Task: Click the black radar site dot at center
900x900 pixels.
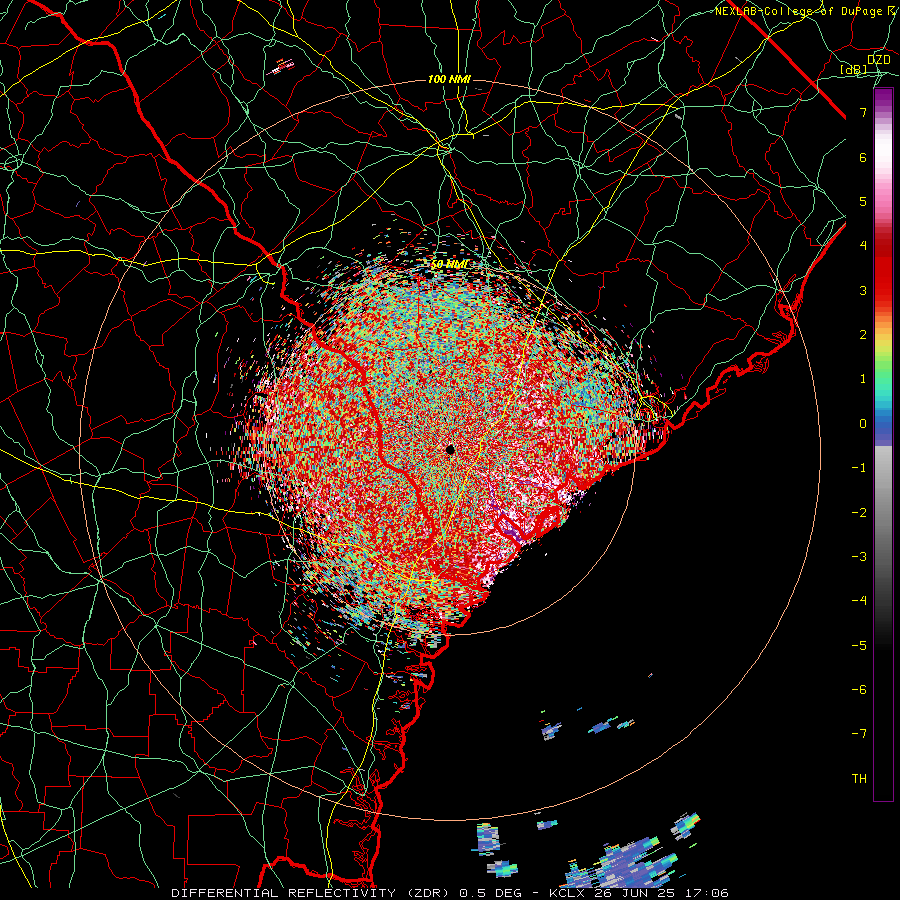Action: pyautogui.click(x=451, y=449)
